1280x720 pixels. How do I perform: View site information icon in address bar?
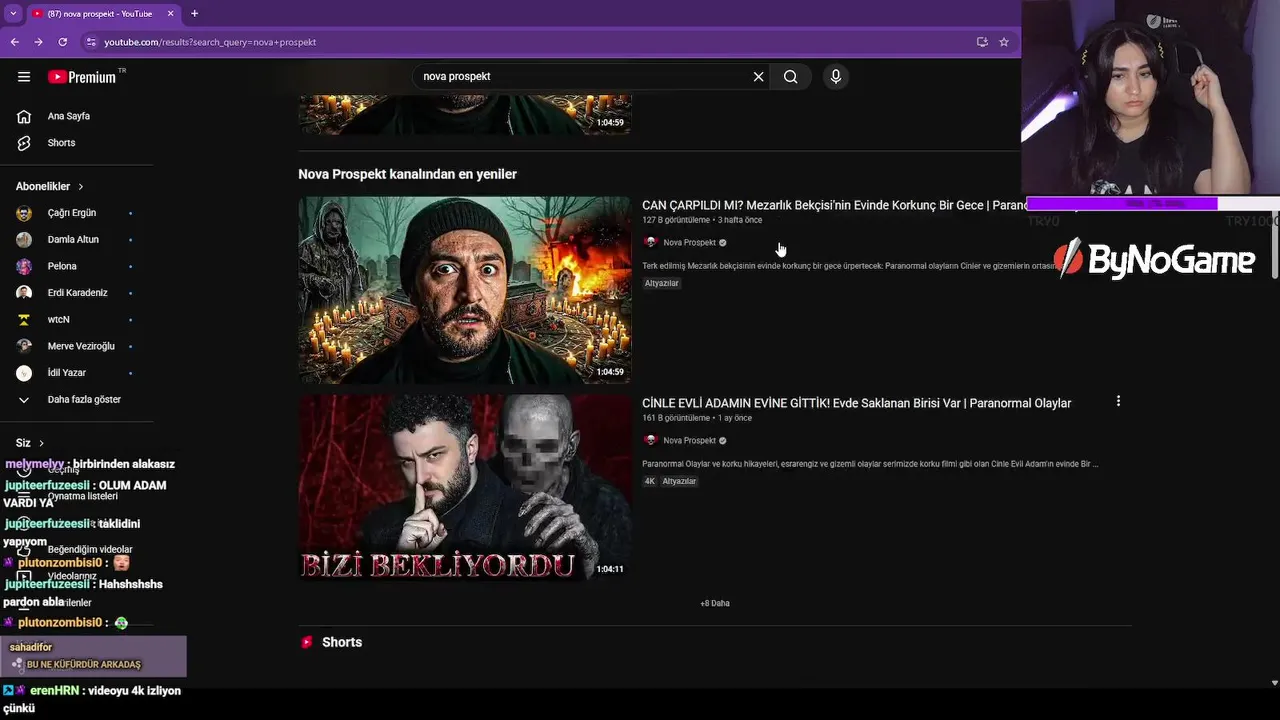pyautogui.click(x=91, y=42)
